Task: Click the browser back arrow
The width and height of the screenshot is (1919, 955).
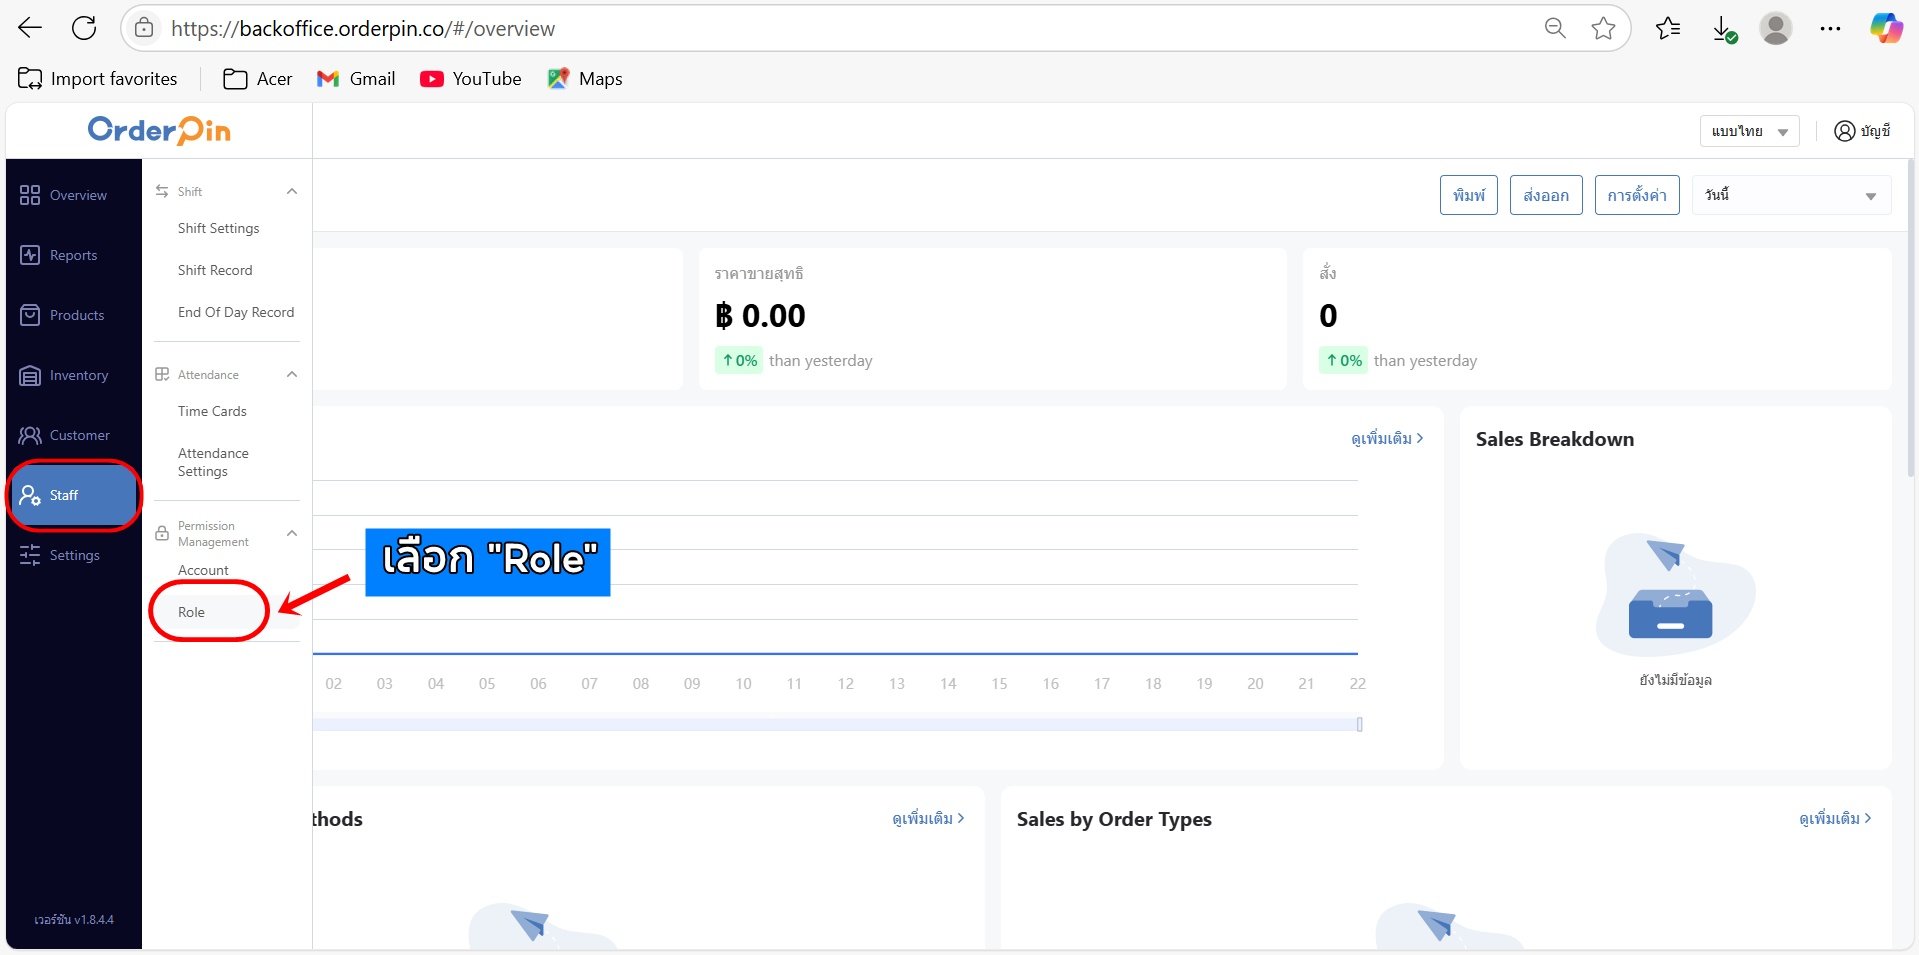Action: (x=30, y=28)
